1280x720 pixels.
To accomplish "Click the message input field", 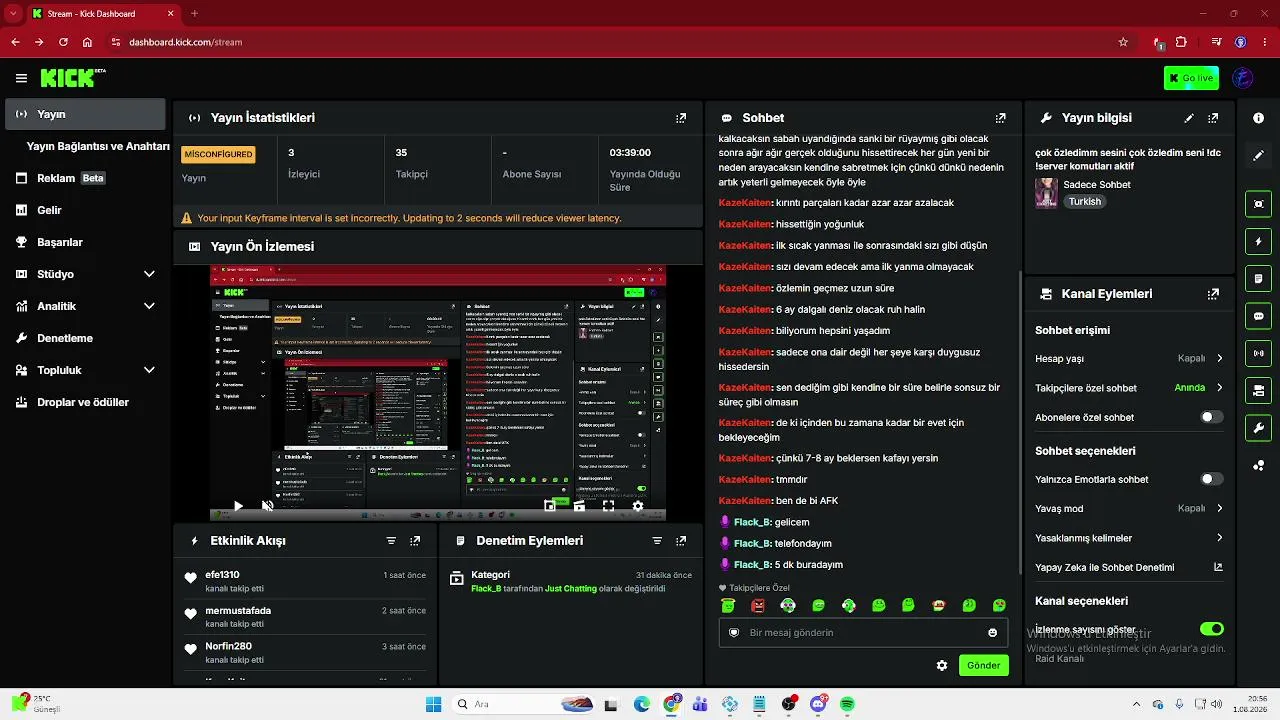I will (861, 633).
